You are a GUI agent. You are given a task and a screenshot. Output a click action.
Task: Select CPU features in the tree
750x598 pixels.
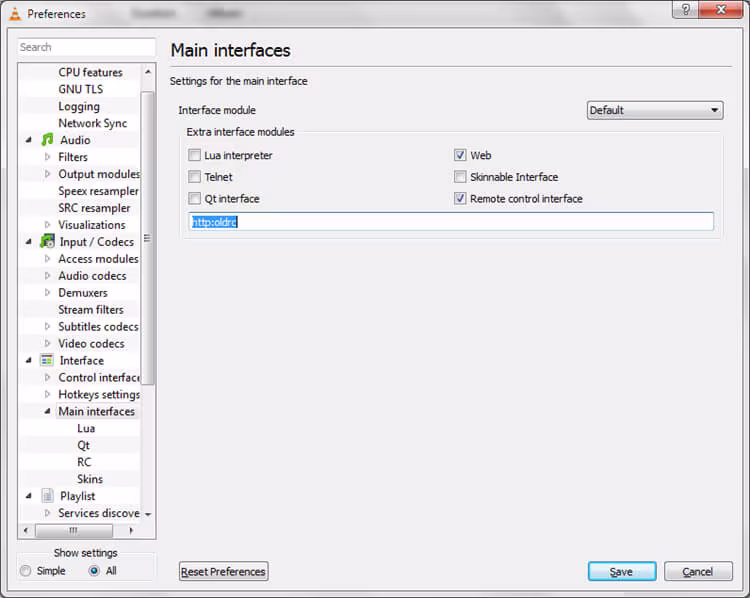click(90, 72)
